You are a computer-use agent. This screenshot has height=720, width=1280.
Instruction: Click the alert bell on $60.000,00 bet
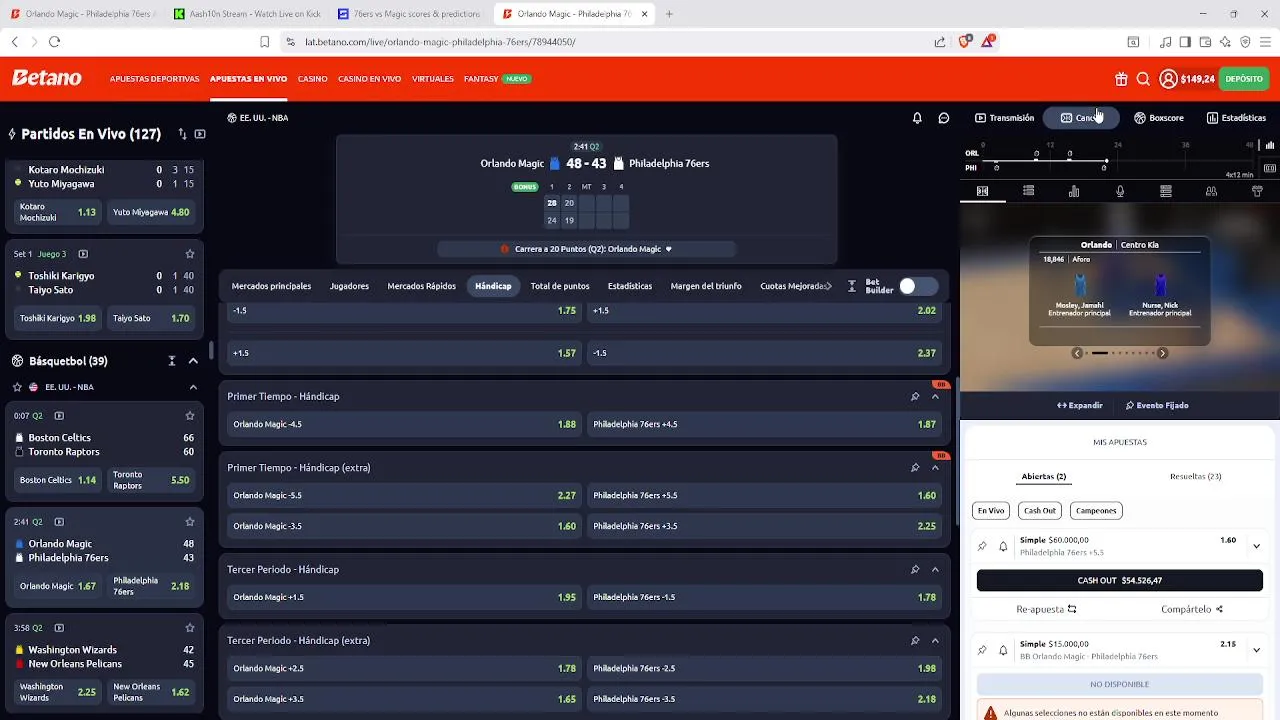[1003, 547]
